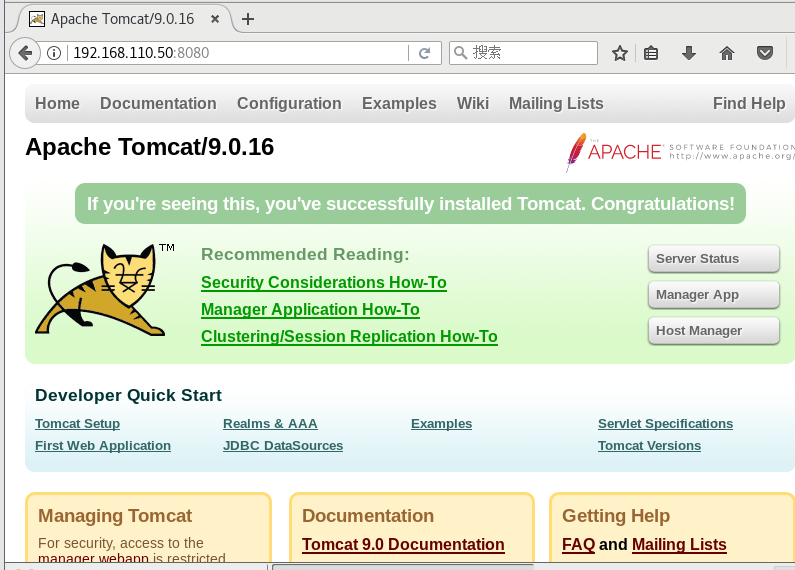Click the search magnifier icon in search box
Viewport: 795px width, 570px height.
click(460, 53)
